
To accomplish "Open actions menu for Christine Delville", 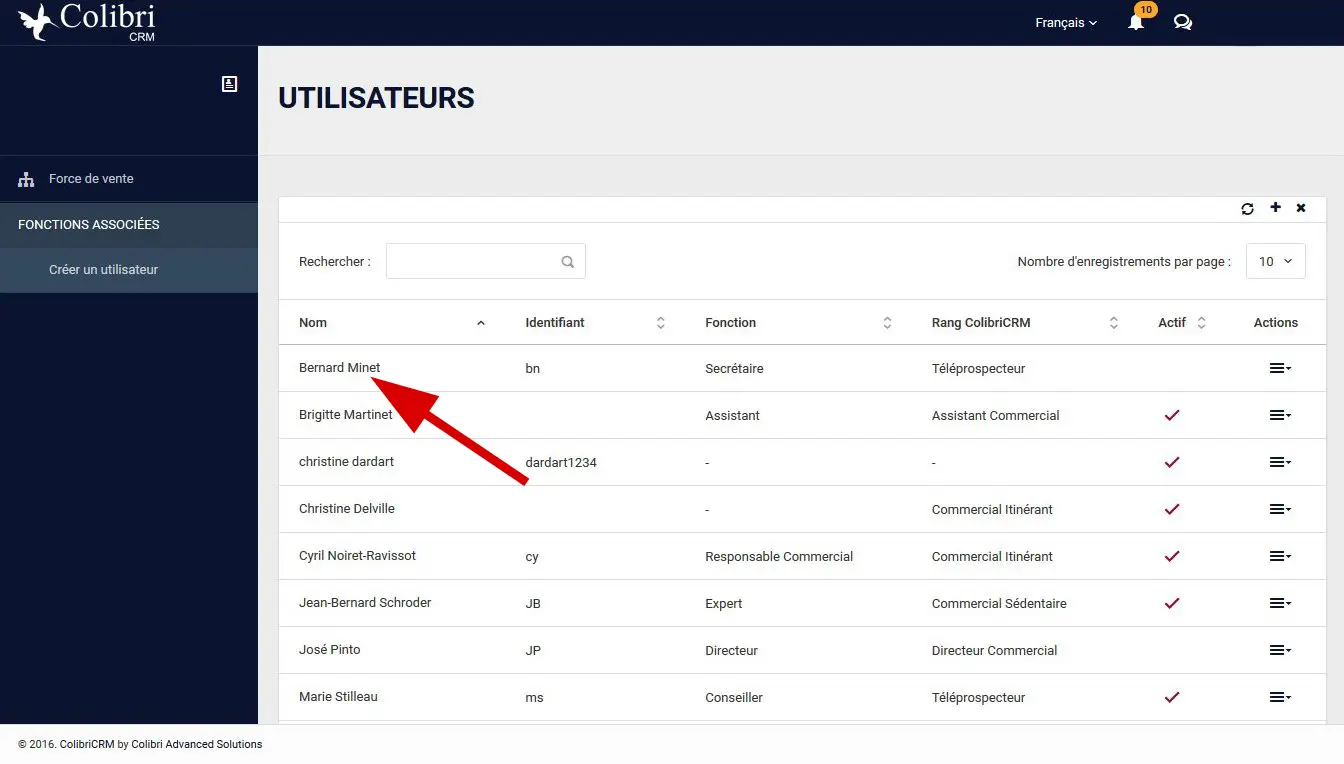I will pos(1280,509).
